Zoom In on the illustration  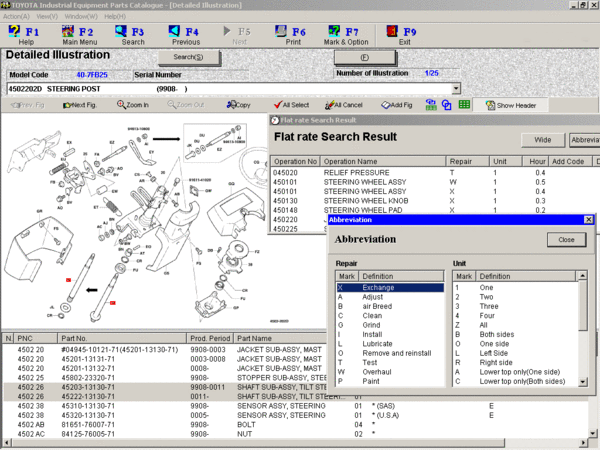tap(133, 104)
